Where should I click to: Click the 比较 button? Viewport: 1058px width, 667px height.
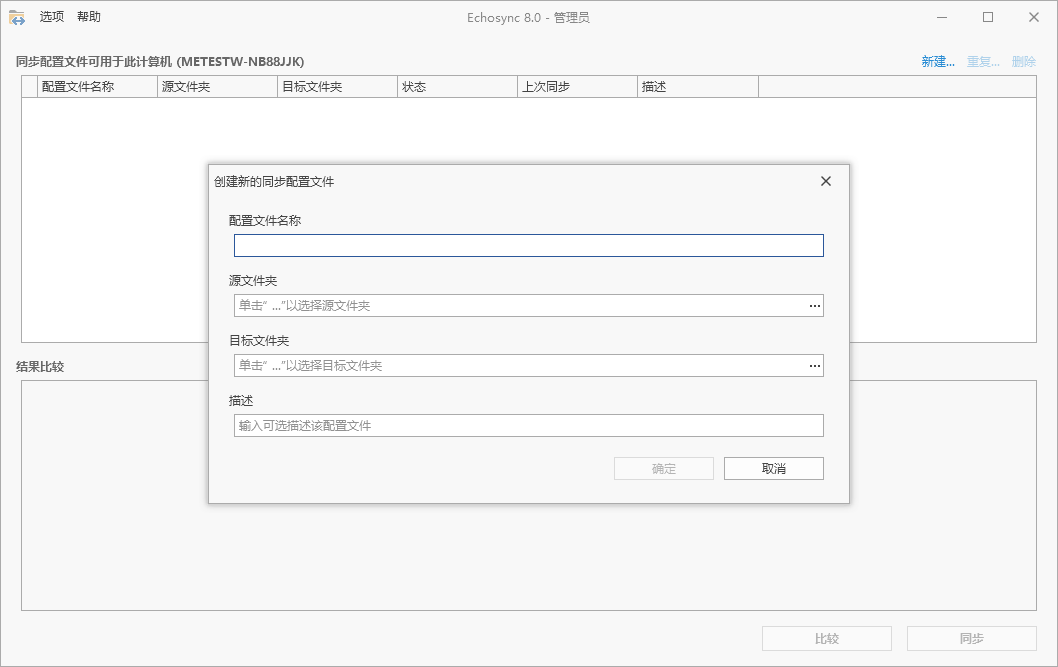click(826, 638)
